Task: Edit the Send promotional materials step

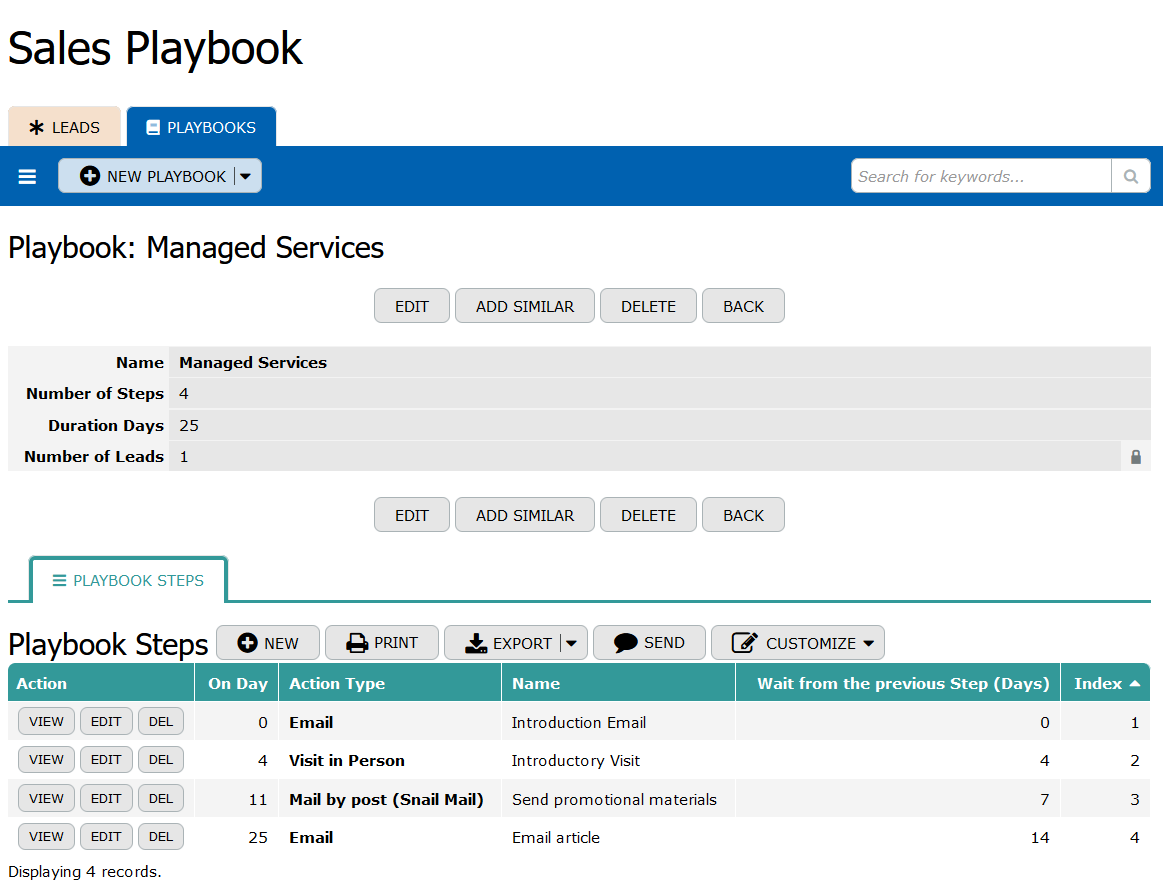Action: pos(106,798)
